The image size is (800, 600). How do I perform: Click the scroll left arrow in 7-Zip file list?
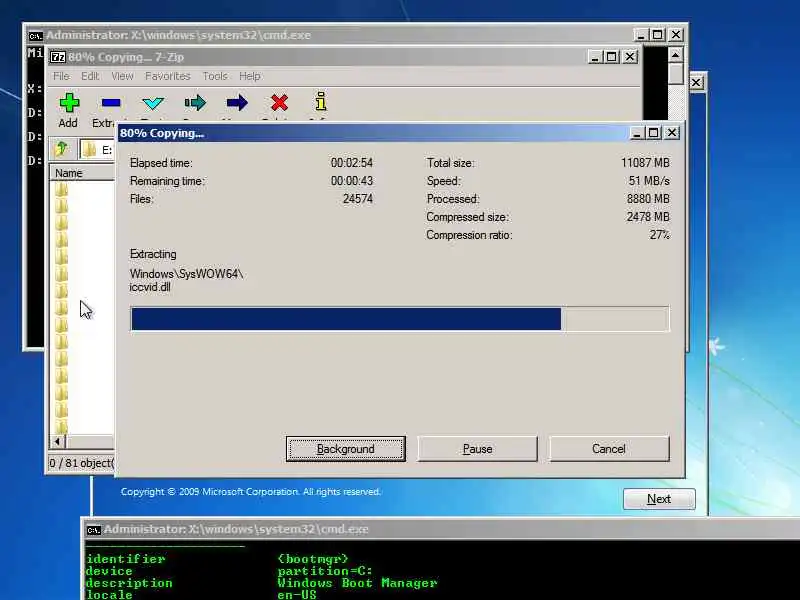(x=58, y=441)
